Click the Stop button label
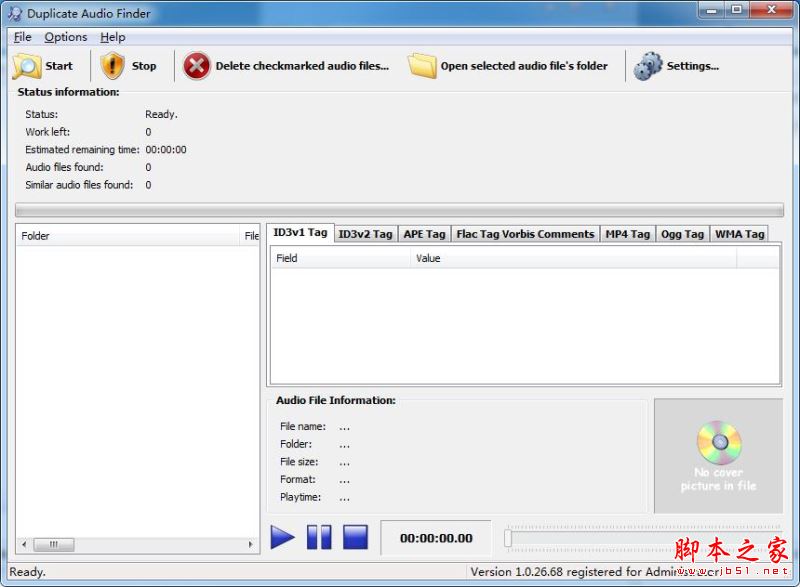The height and width of the screenshot is (587, 800). click(x=144, y=66)
